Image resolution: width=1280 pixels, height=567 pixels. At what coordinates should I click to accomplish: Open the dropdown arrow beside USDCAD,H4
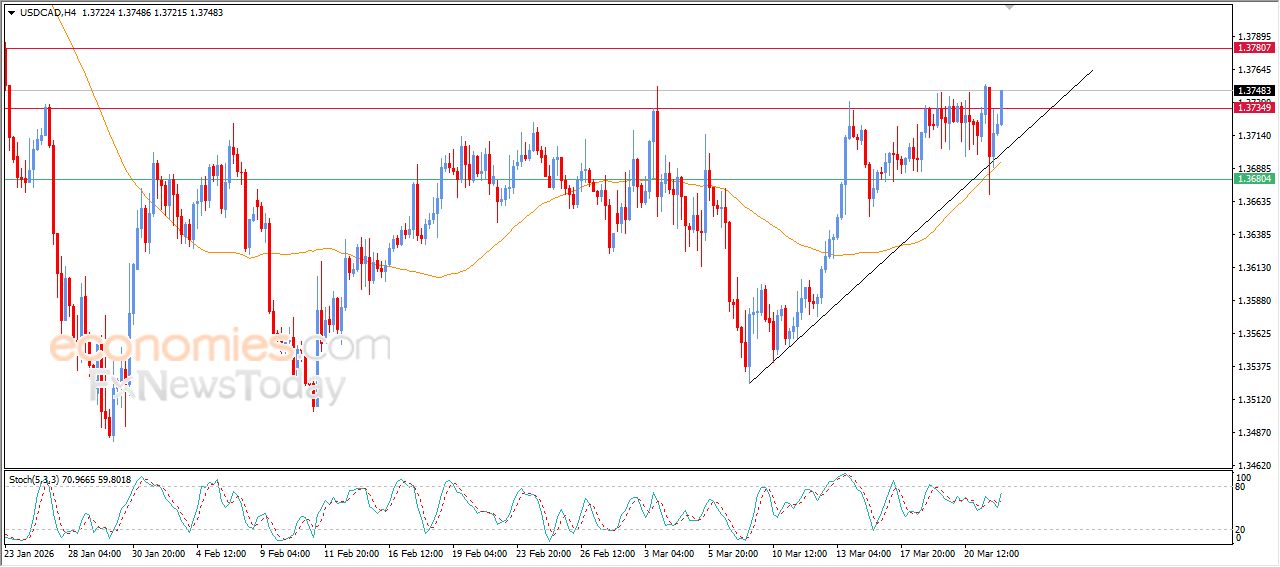point(11,12)
